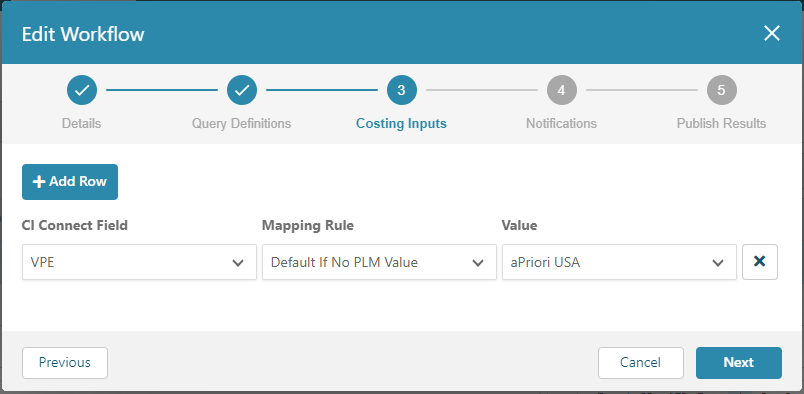
Task: Close the Edit Workflow dialog
Action: [772, 34]
